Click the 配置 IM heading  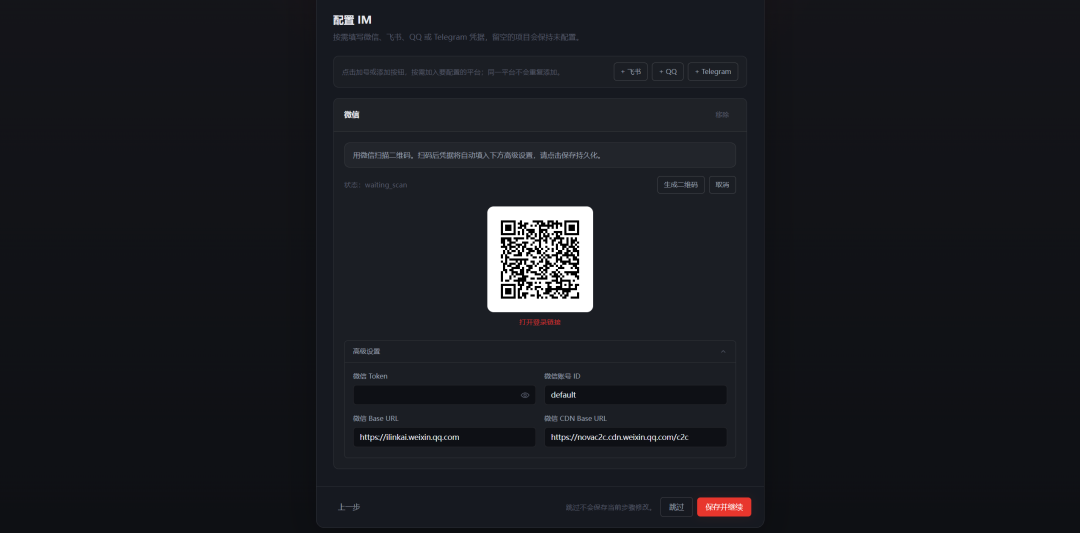click(x=352, y=20)
